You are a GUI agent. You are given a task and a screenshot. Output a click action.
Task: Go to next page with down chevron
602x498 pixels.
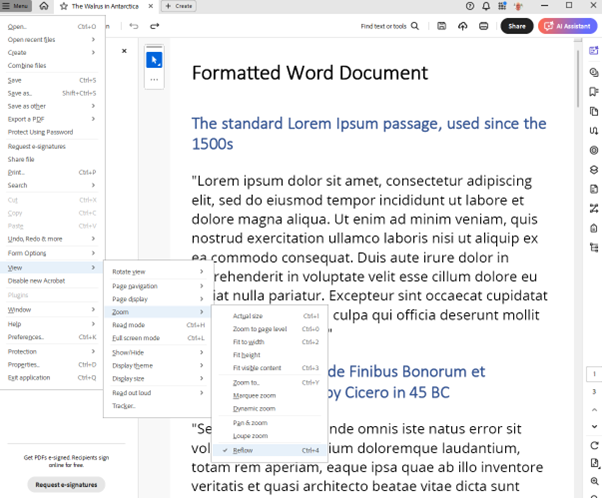[x=594, y=426]
